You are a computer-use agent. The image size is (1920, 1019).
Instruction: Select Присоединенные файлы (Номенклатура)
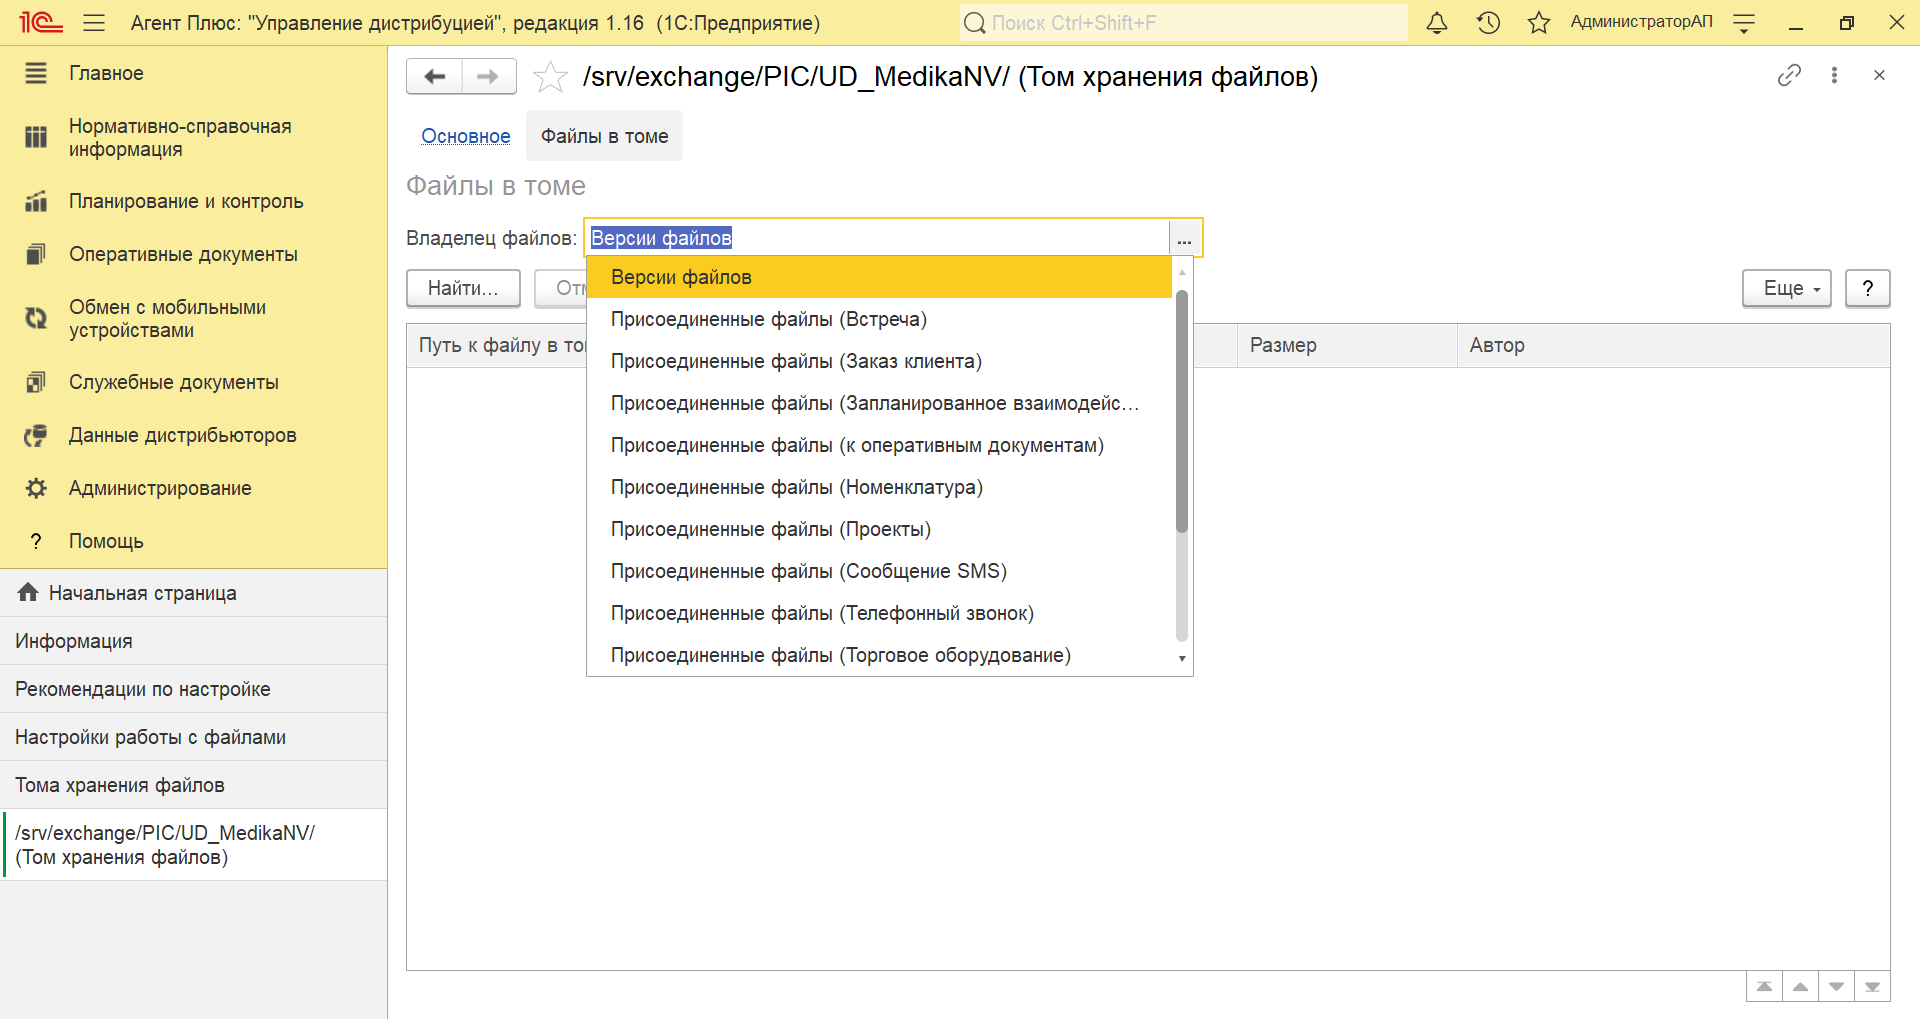pyautogui.click(x=879, y=487)
